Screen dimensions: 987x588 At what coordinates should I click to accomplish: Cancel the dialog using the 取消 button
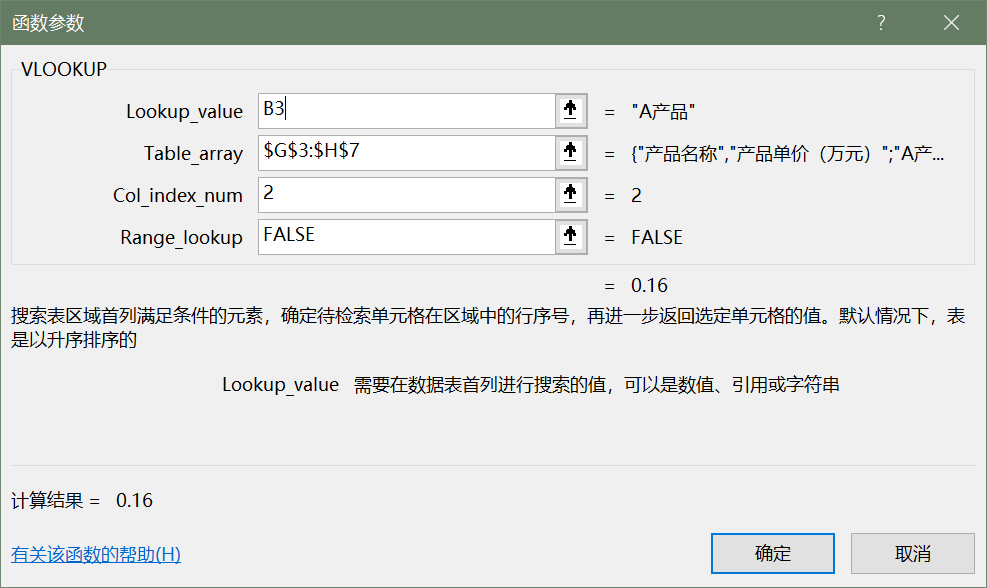[x=912, y=553]
